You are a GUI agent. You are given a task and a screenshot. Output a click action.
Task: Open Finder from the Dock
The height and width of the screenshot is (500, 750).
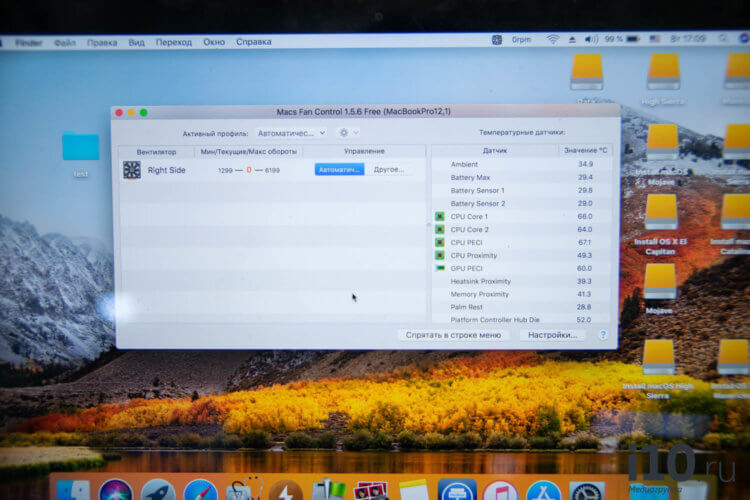pyautogui.click(x=73, y=490)
